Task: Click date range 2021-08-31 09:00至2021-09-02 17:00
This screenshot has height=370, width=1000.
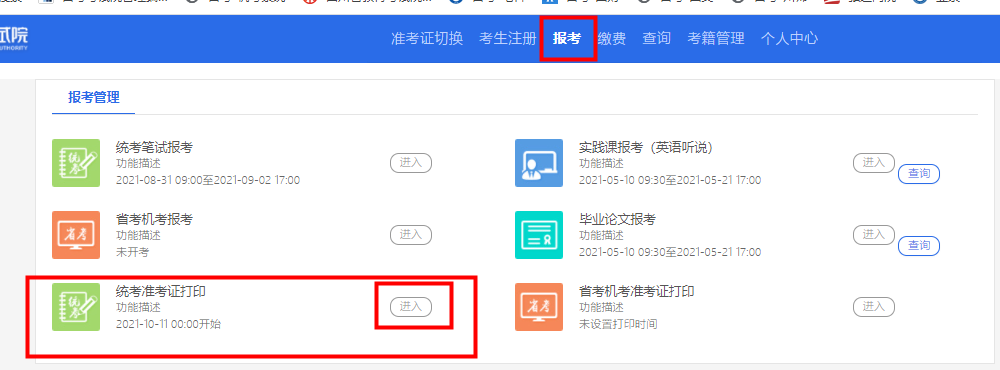Action: pyautogui.click(x=208, y=181)
